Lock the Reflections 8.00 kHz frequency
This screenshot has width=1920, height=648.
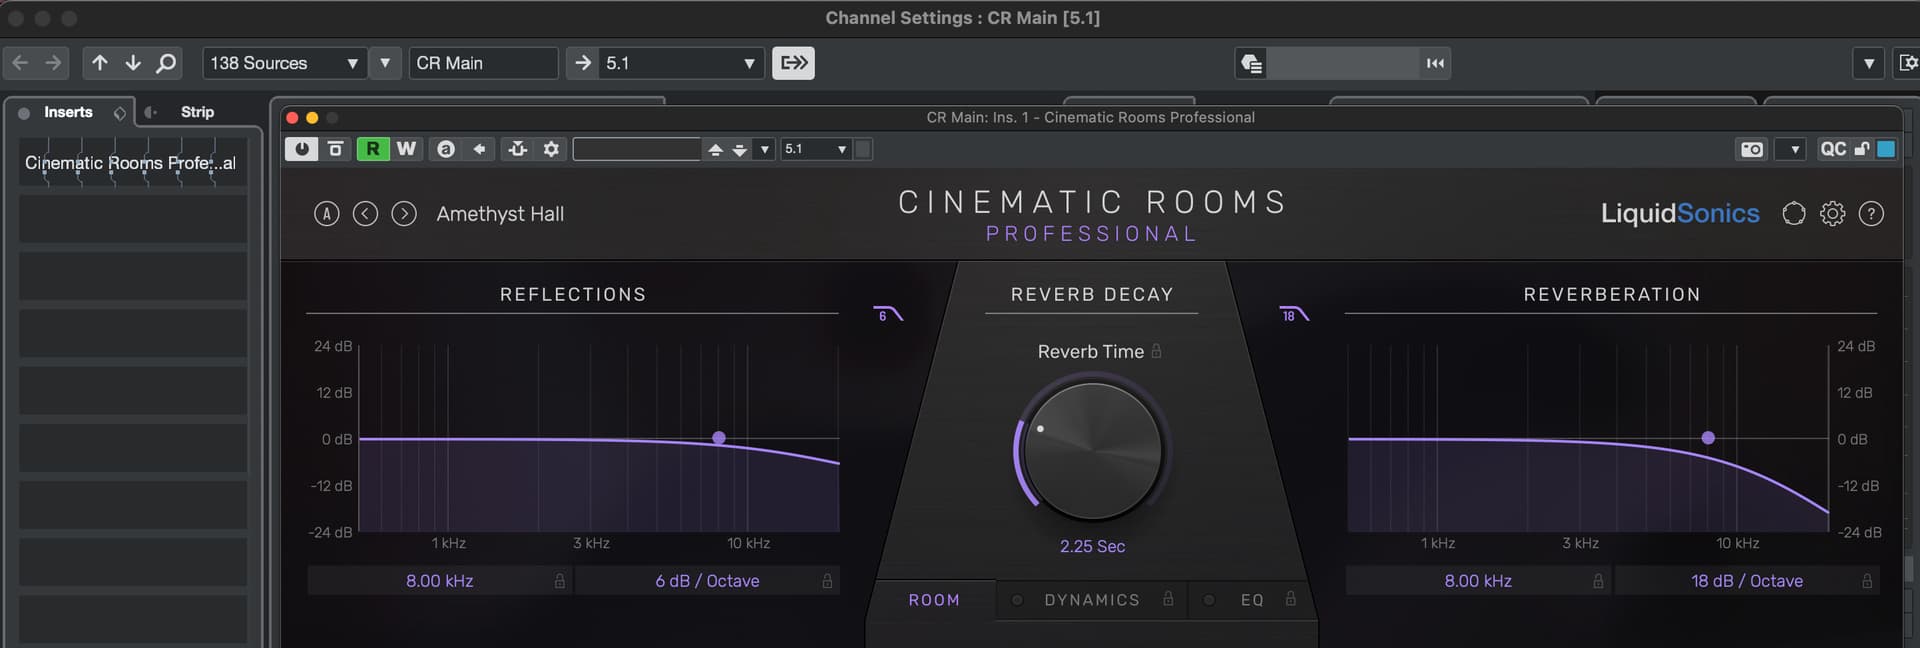[x=560, y=581]
